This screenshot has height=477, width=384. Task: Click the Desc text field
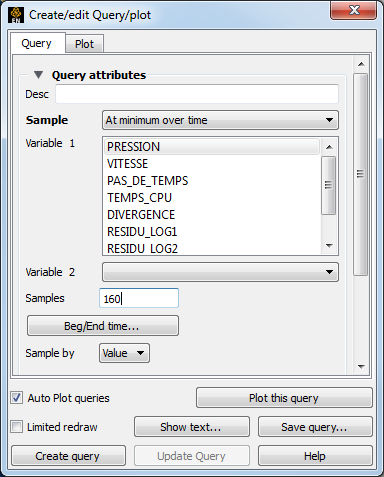click(197, 94)
